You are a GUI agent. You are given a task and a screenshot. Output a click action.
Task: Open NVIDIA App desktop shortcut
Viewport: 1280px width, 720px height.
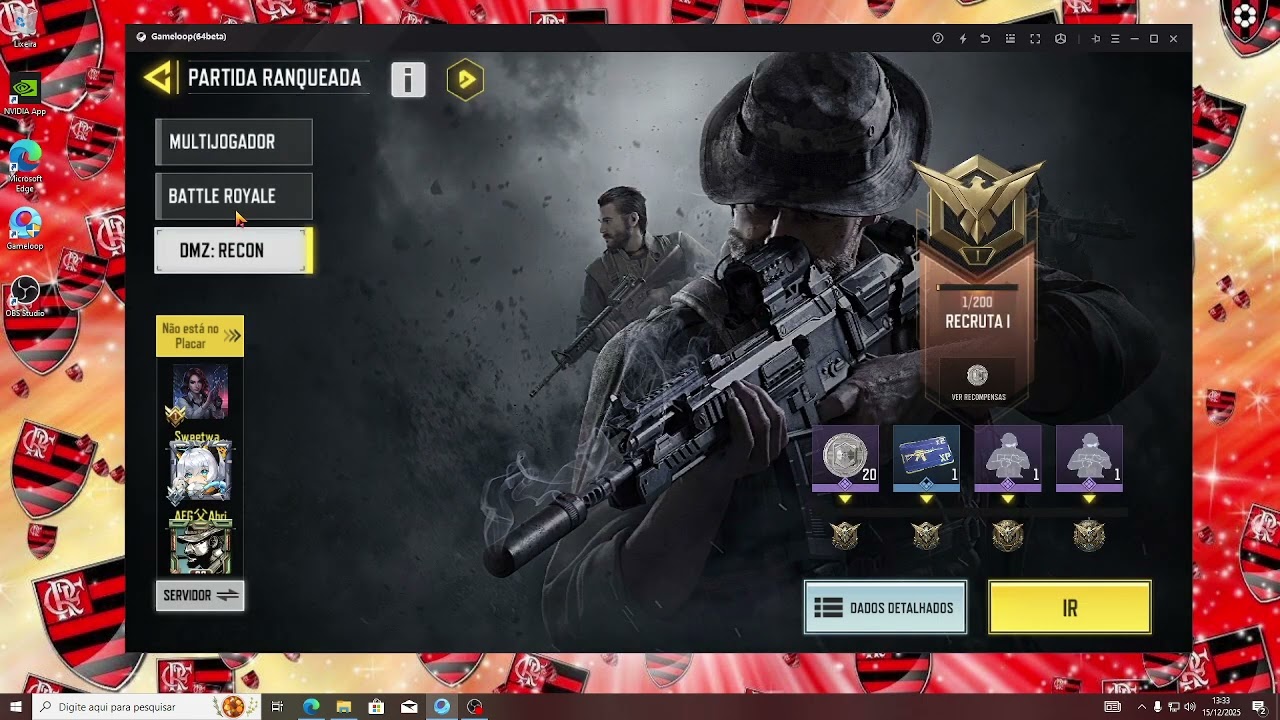click(25, 94)
